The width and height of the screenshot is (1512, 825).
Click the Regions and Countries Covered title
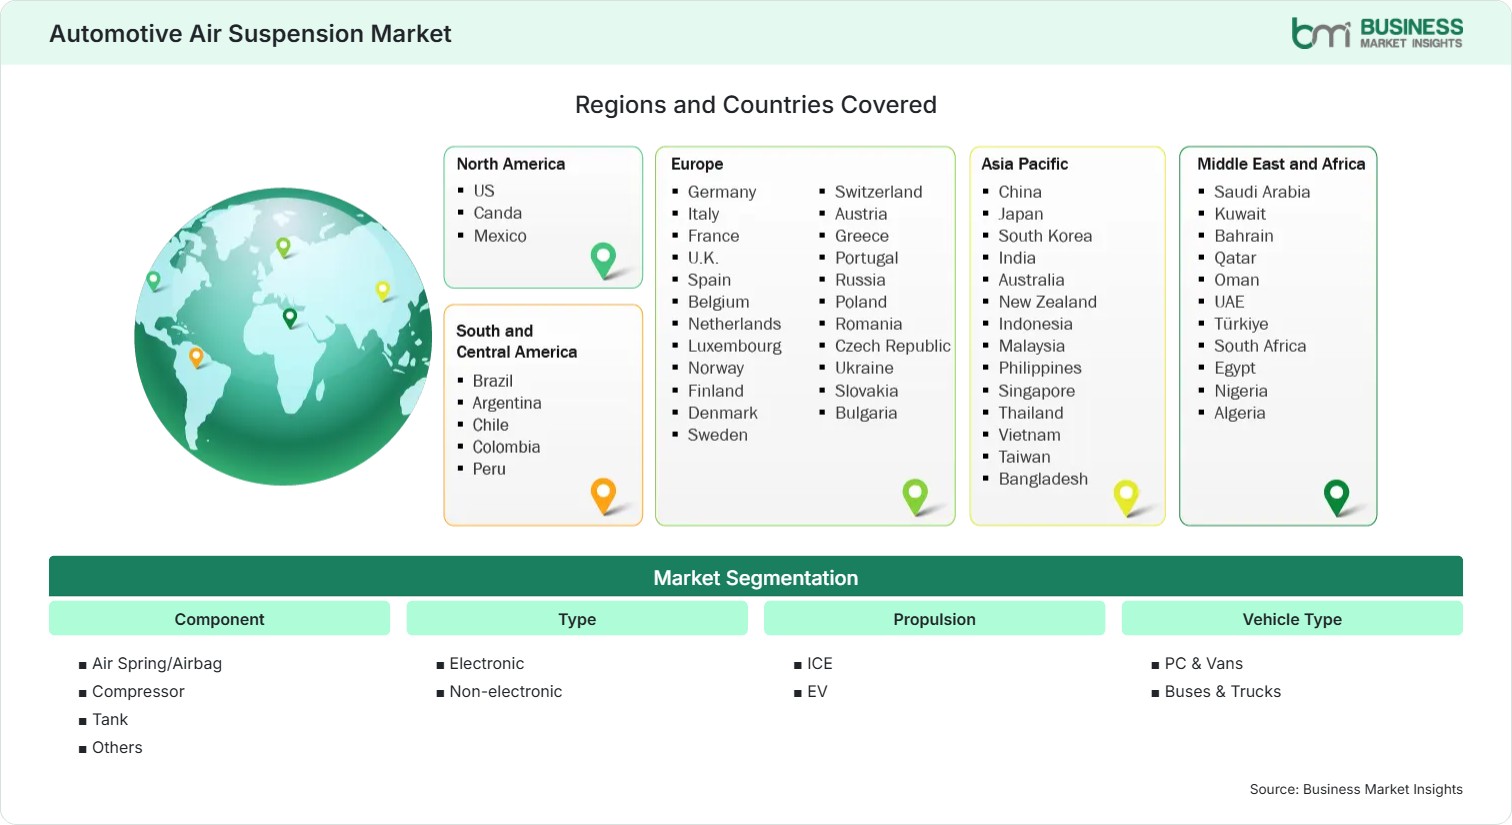click(x=756, y=105)
